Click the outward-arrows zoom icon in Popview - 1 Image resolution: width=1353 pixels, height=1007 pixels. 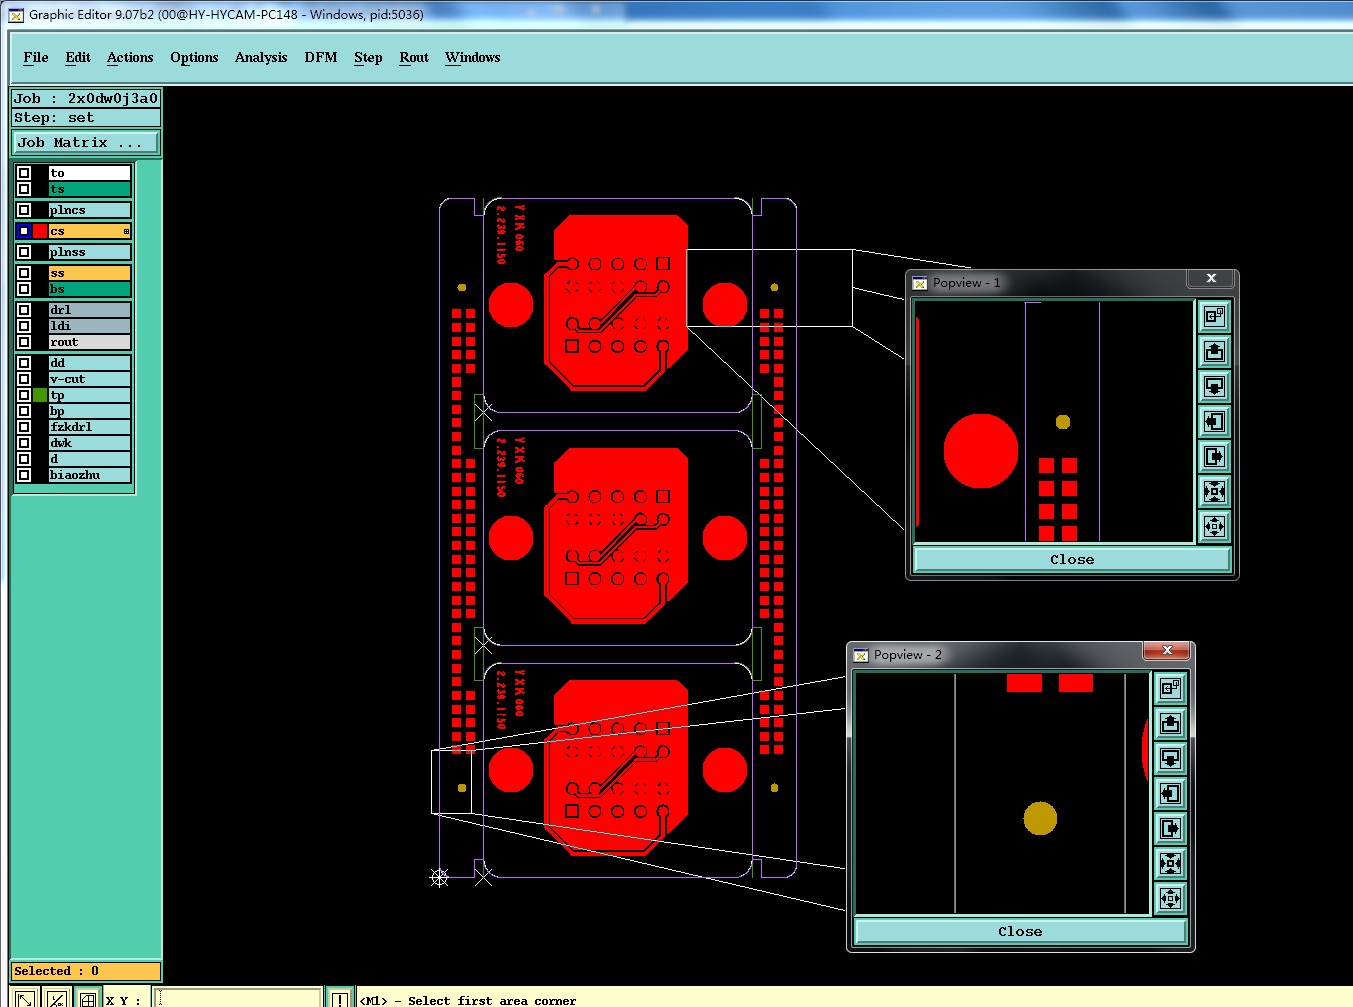(1214, 527)
